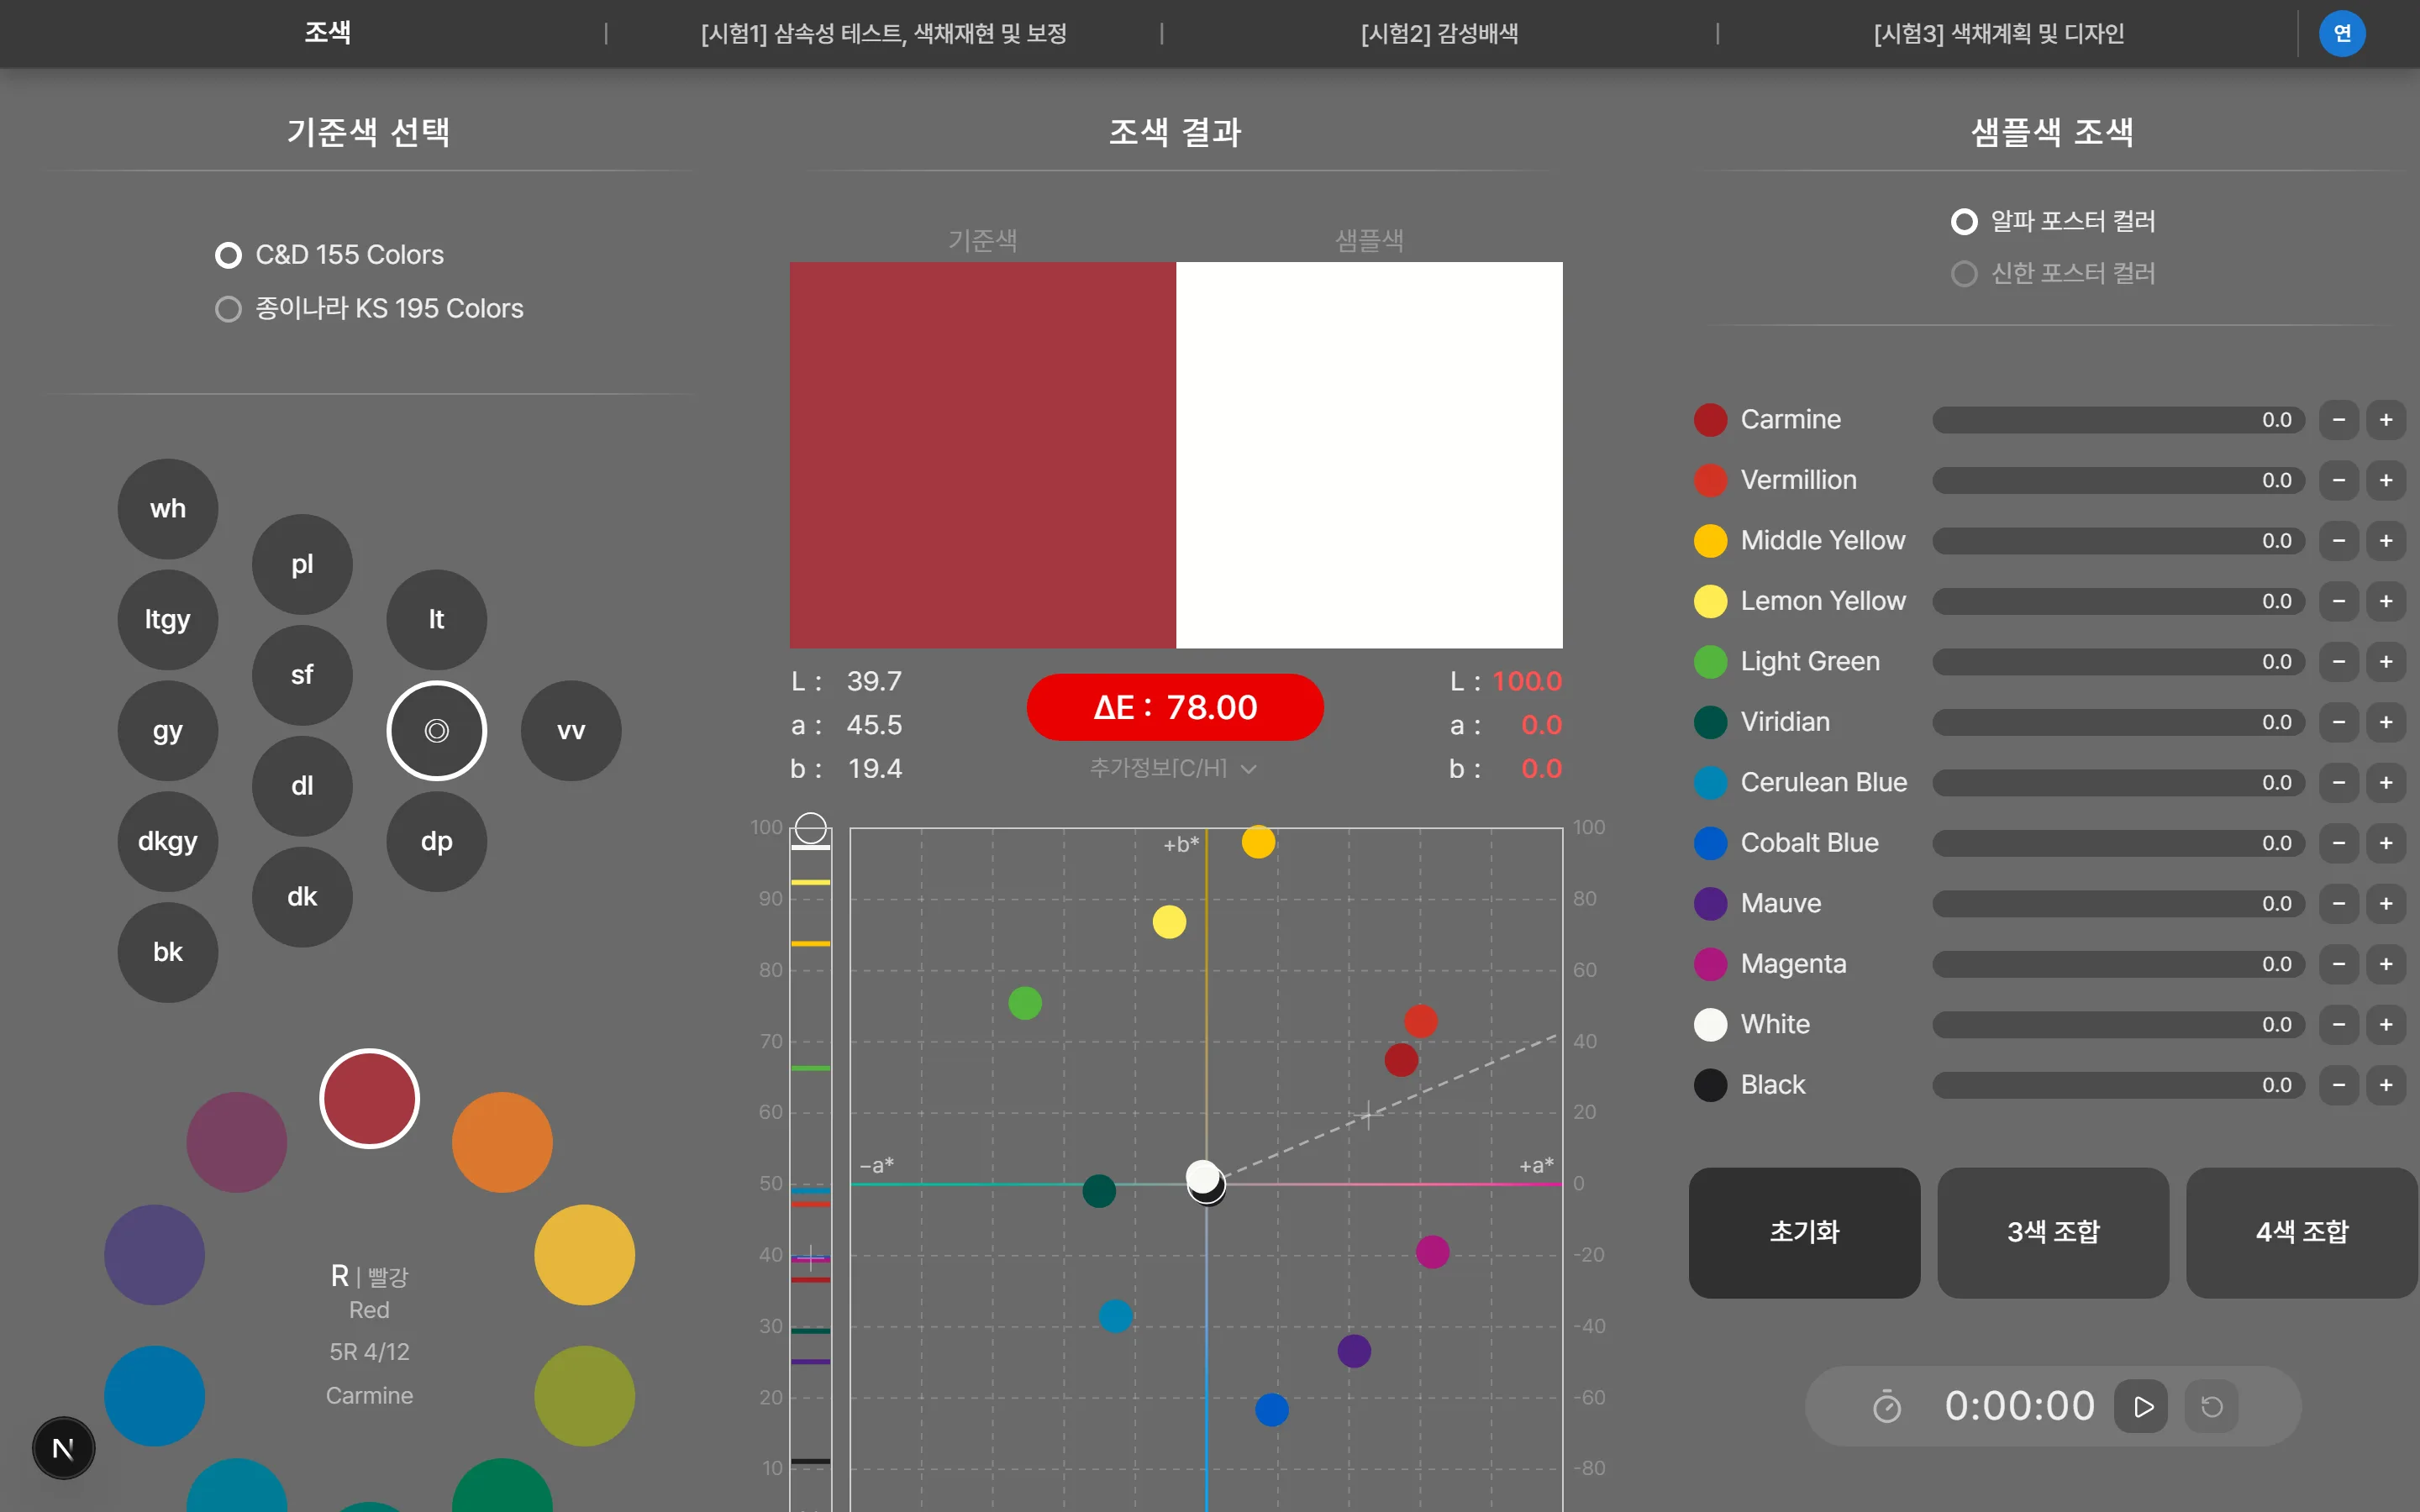Screen dimensions: 2420x1512
Task: Increase White amount with plus button
Action: 2386,1025
